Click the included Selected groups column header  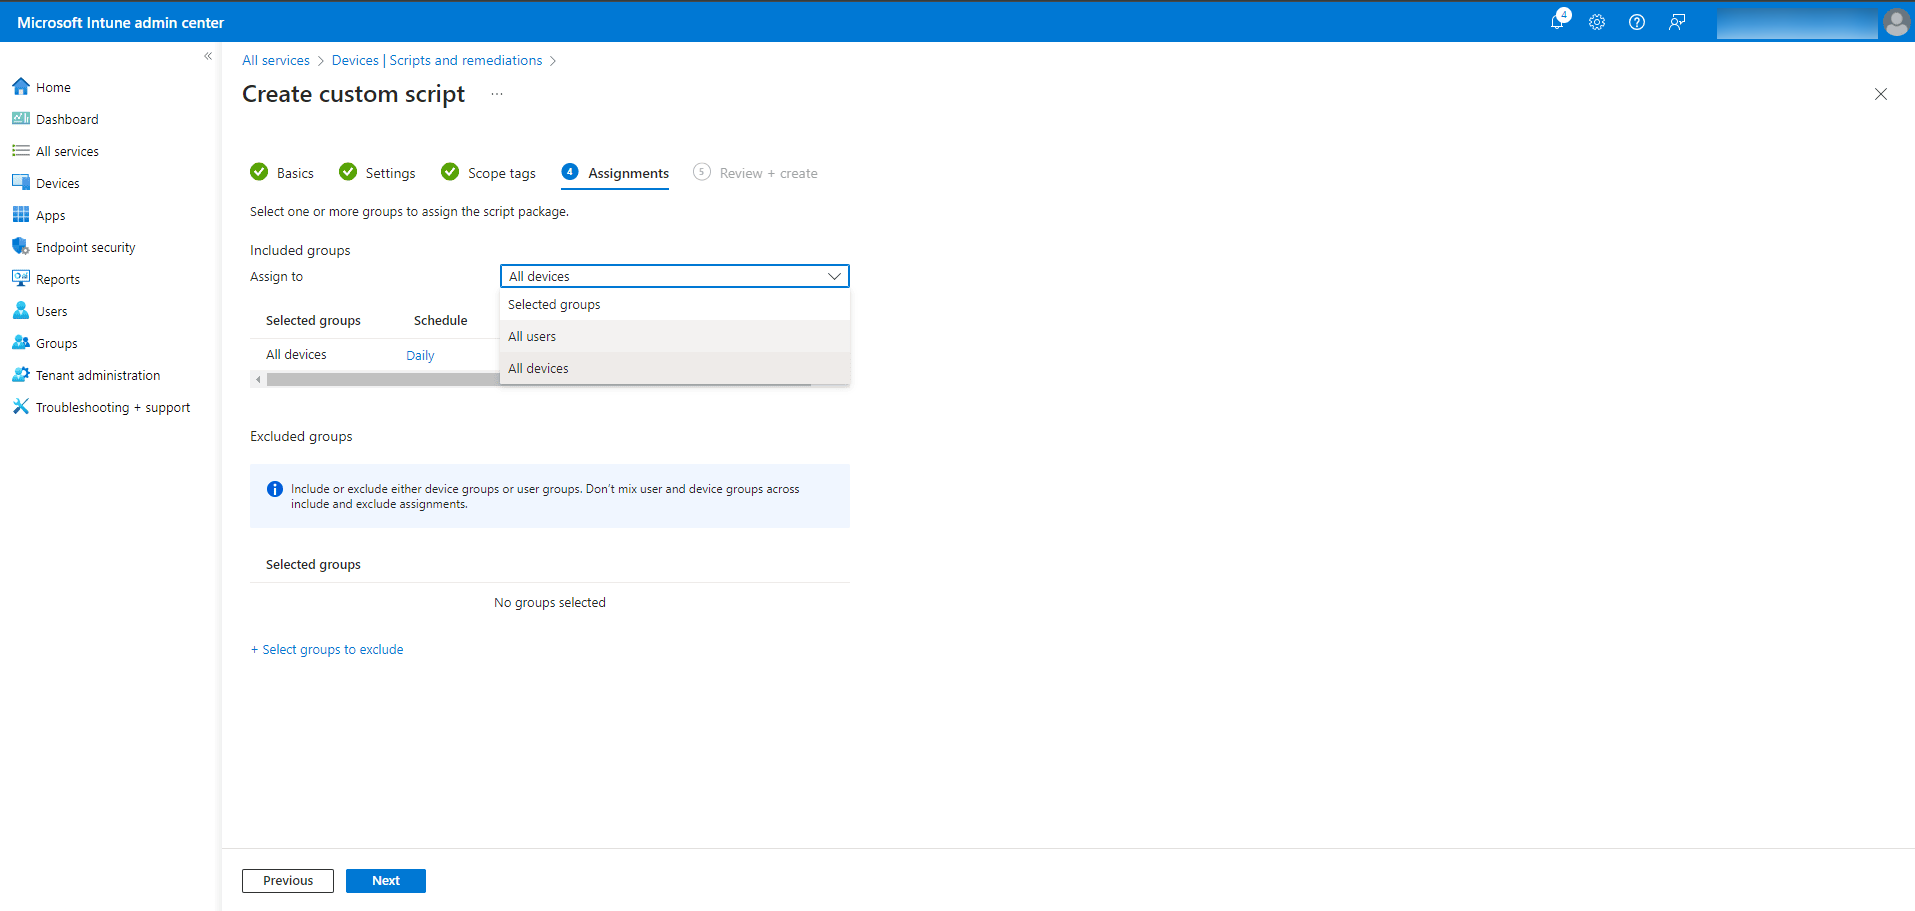[x=313, y=320]
